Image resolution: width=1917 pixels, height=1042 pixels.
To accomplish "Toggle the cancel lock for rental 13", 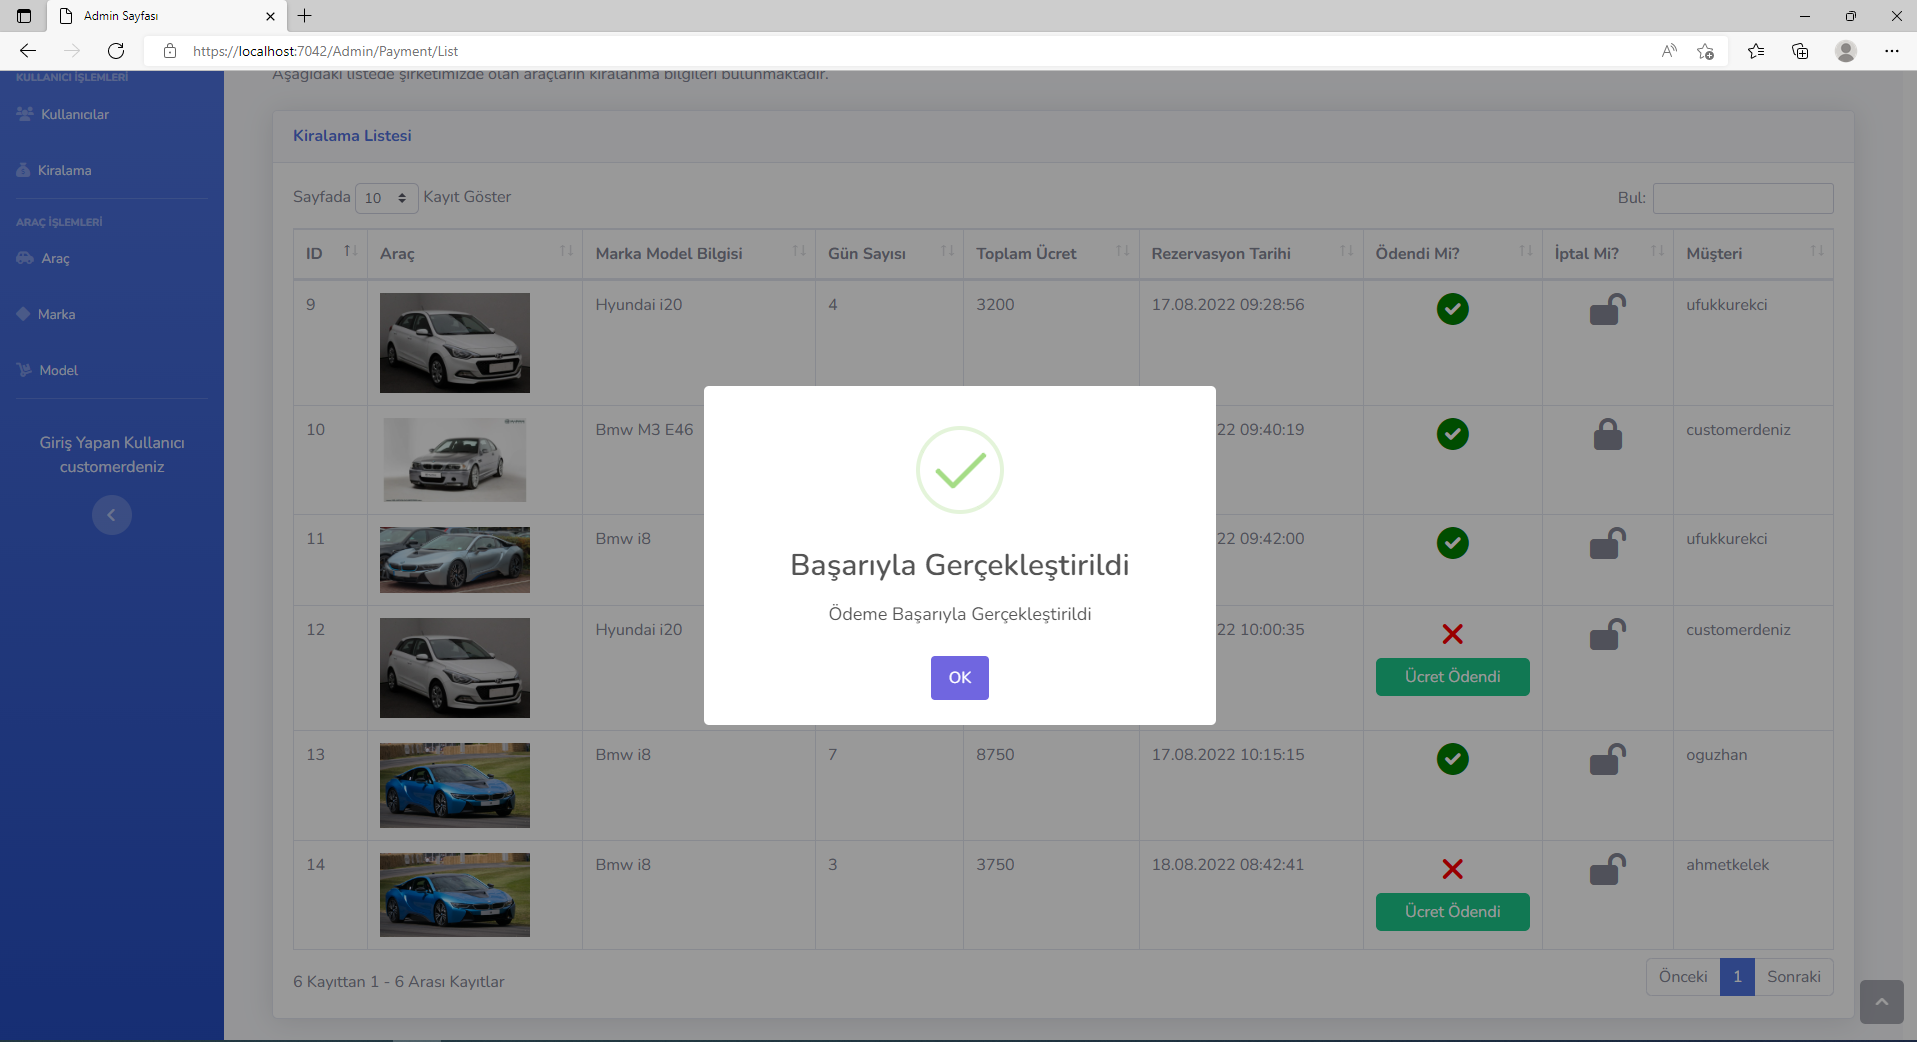I will [1606, 759].
